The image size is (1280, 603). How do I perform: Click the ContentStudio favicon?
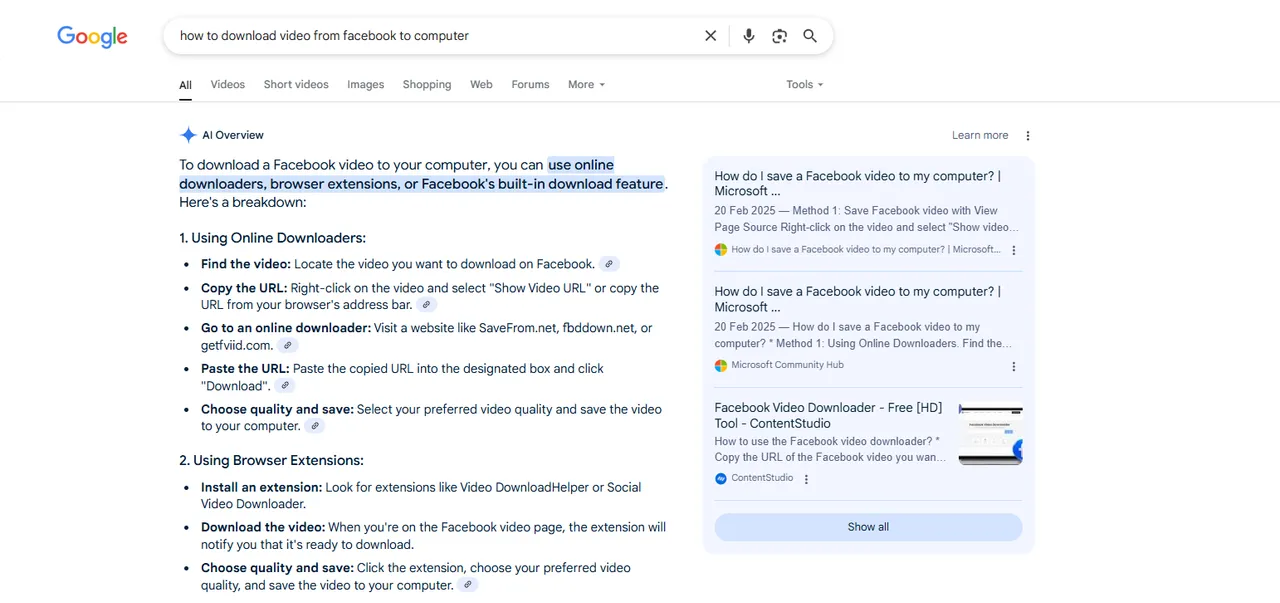click(x=721, y=479)
